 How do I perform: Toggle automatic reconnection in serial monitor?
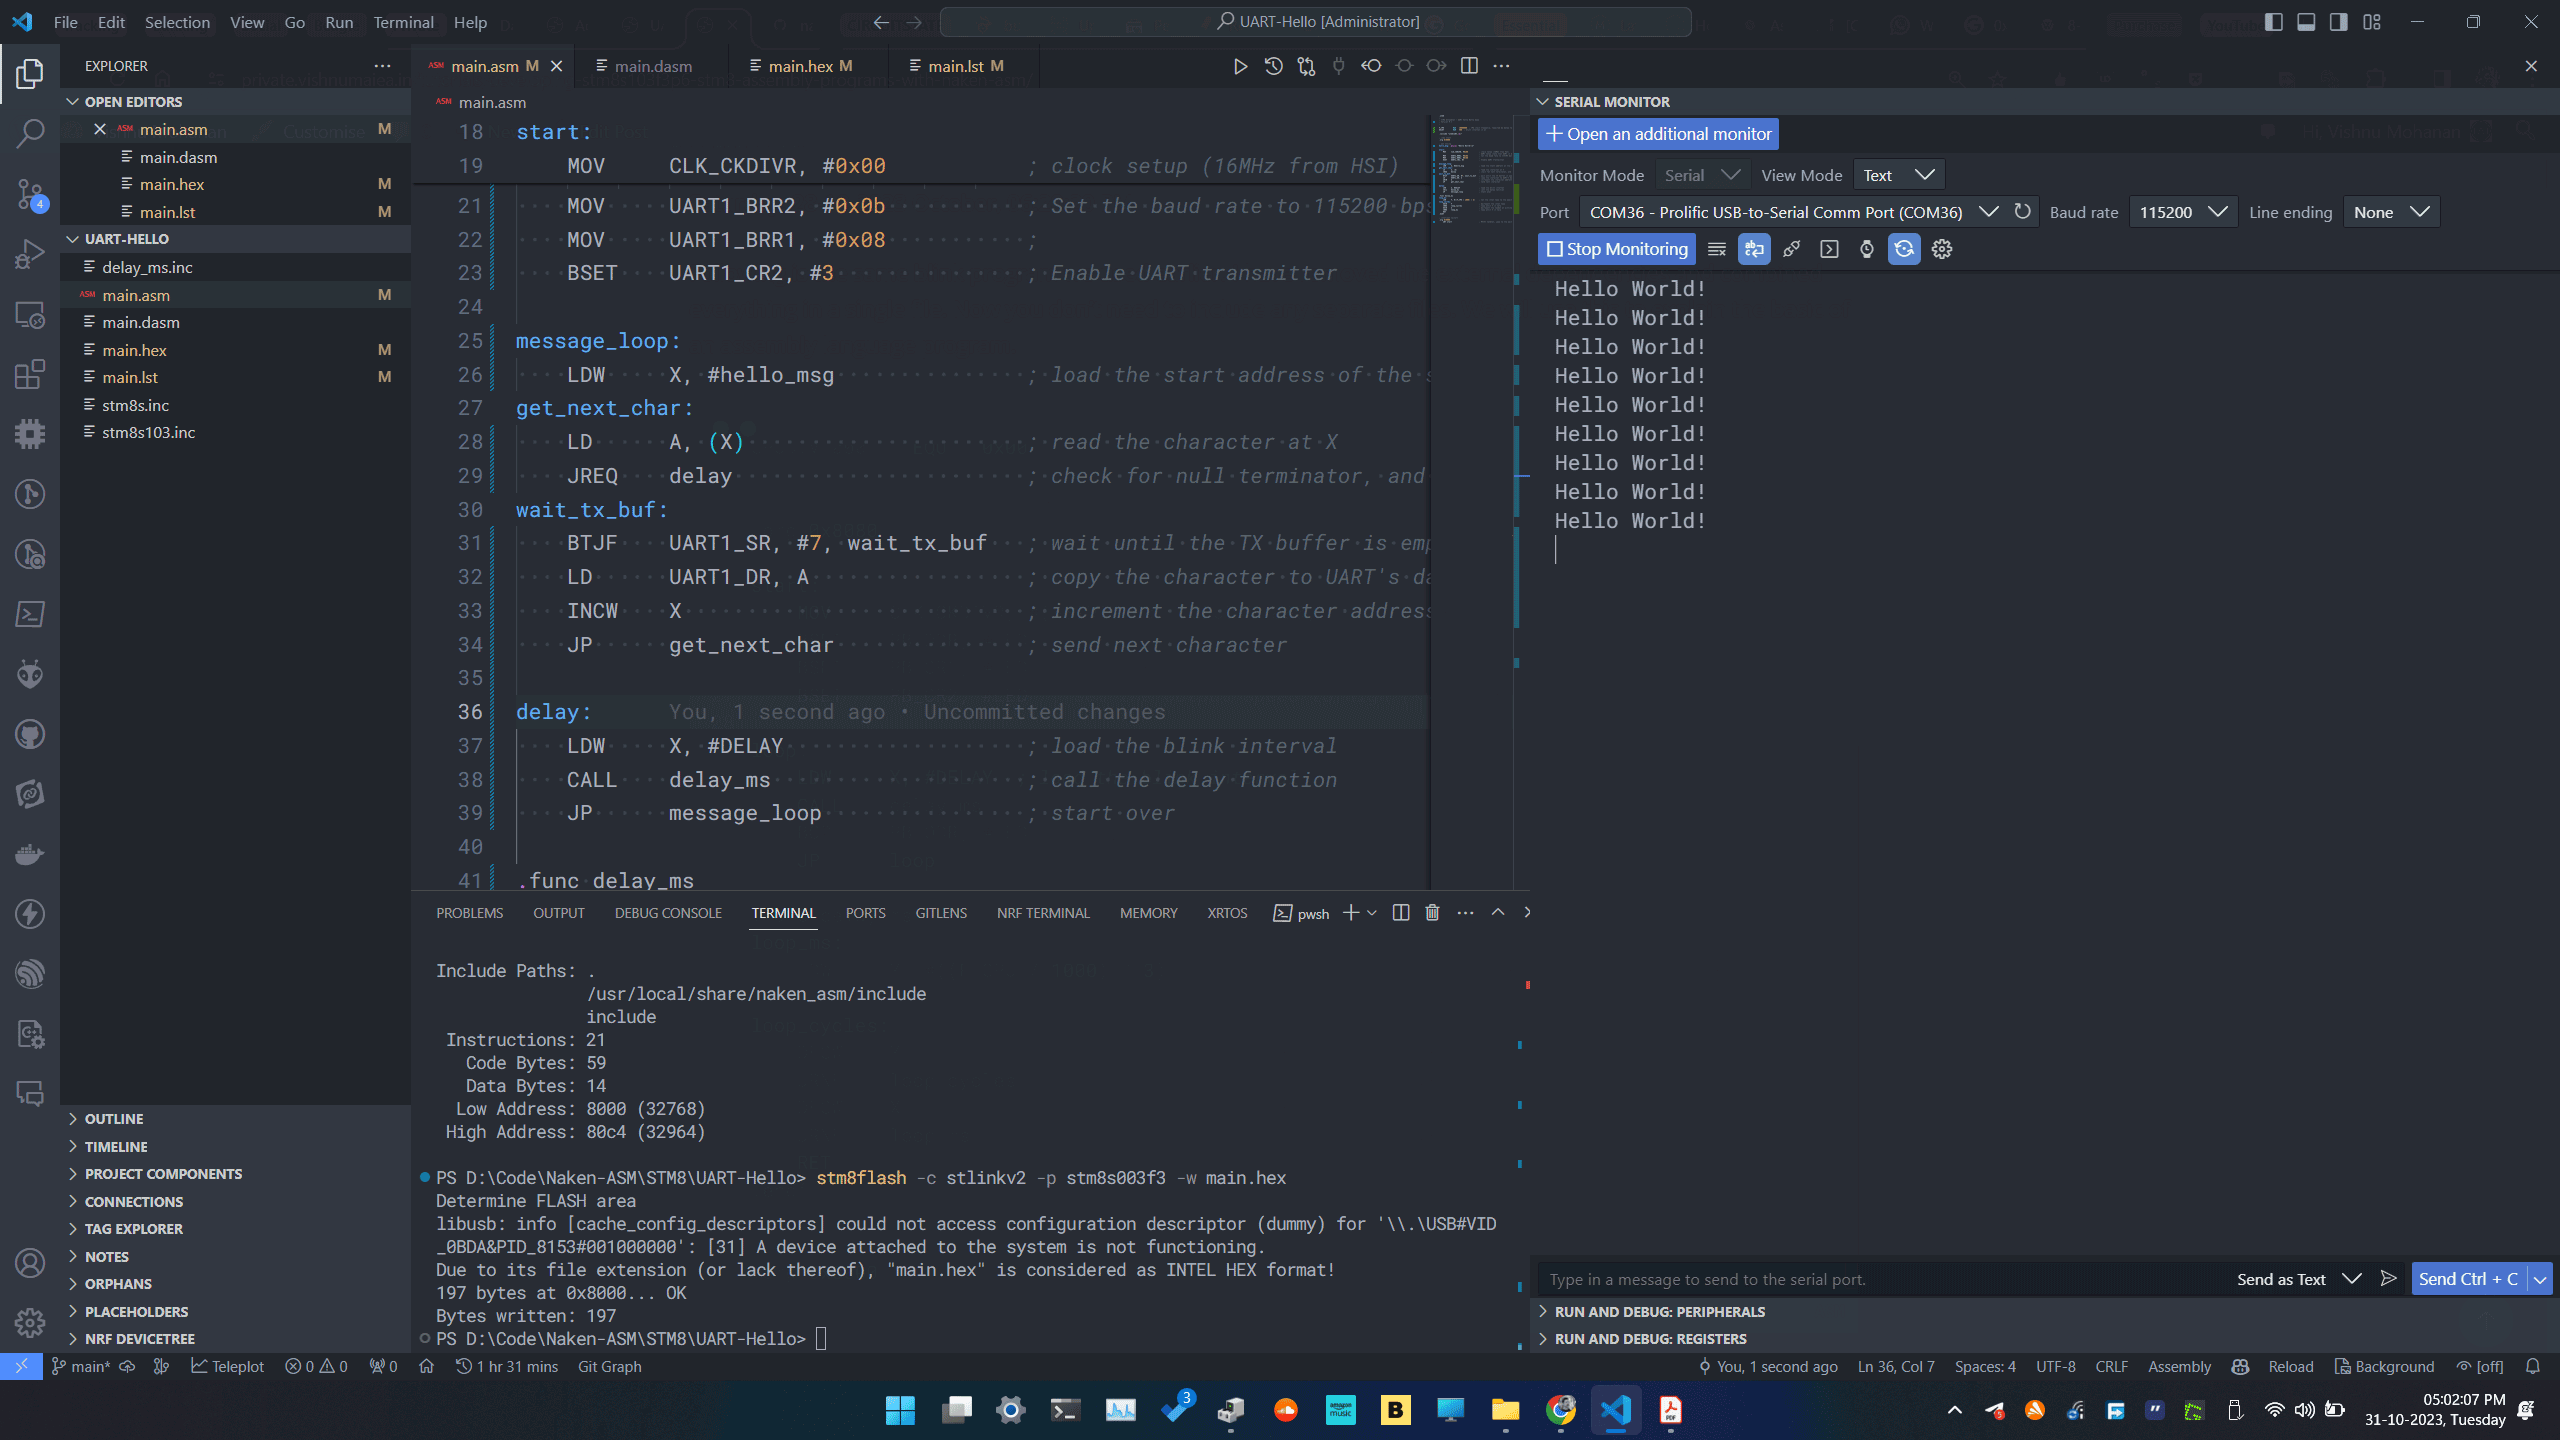(1903, 250)
